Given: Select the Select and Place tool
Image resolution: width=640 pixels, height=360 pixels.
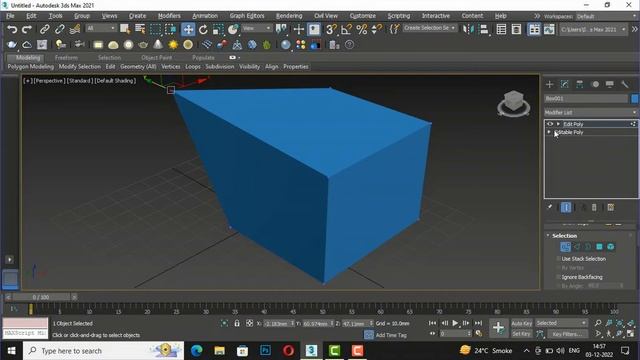Looking at the screenshot, I should click(x=233, y=29).
